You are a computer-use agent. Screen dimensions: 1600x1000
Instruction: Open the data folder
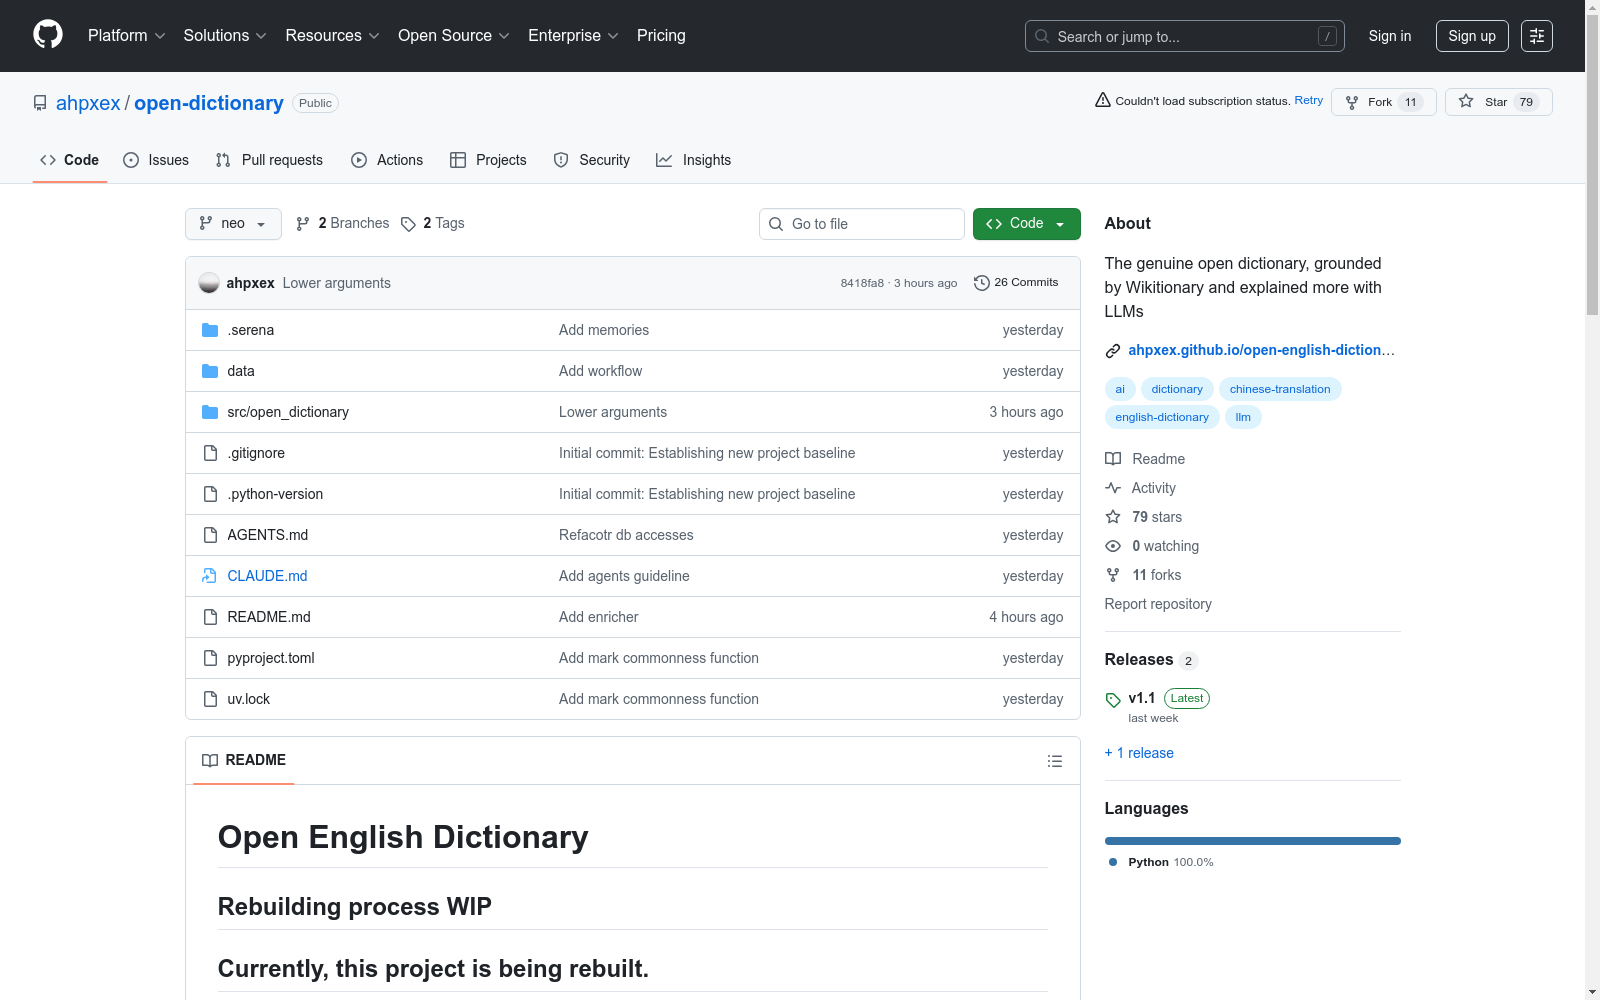tap(241, 371)
